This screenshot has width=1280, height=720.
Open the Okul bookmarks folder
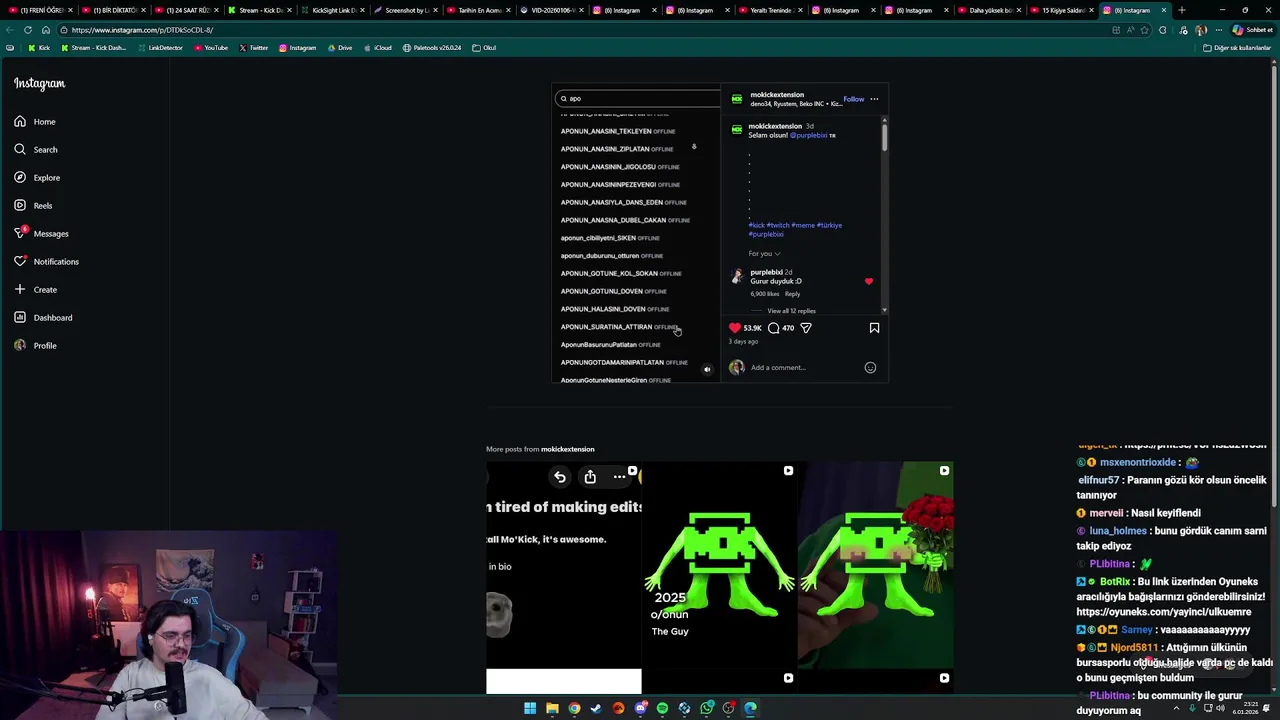tap(484, 48)
